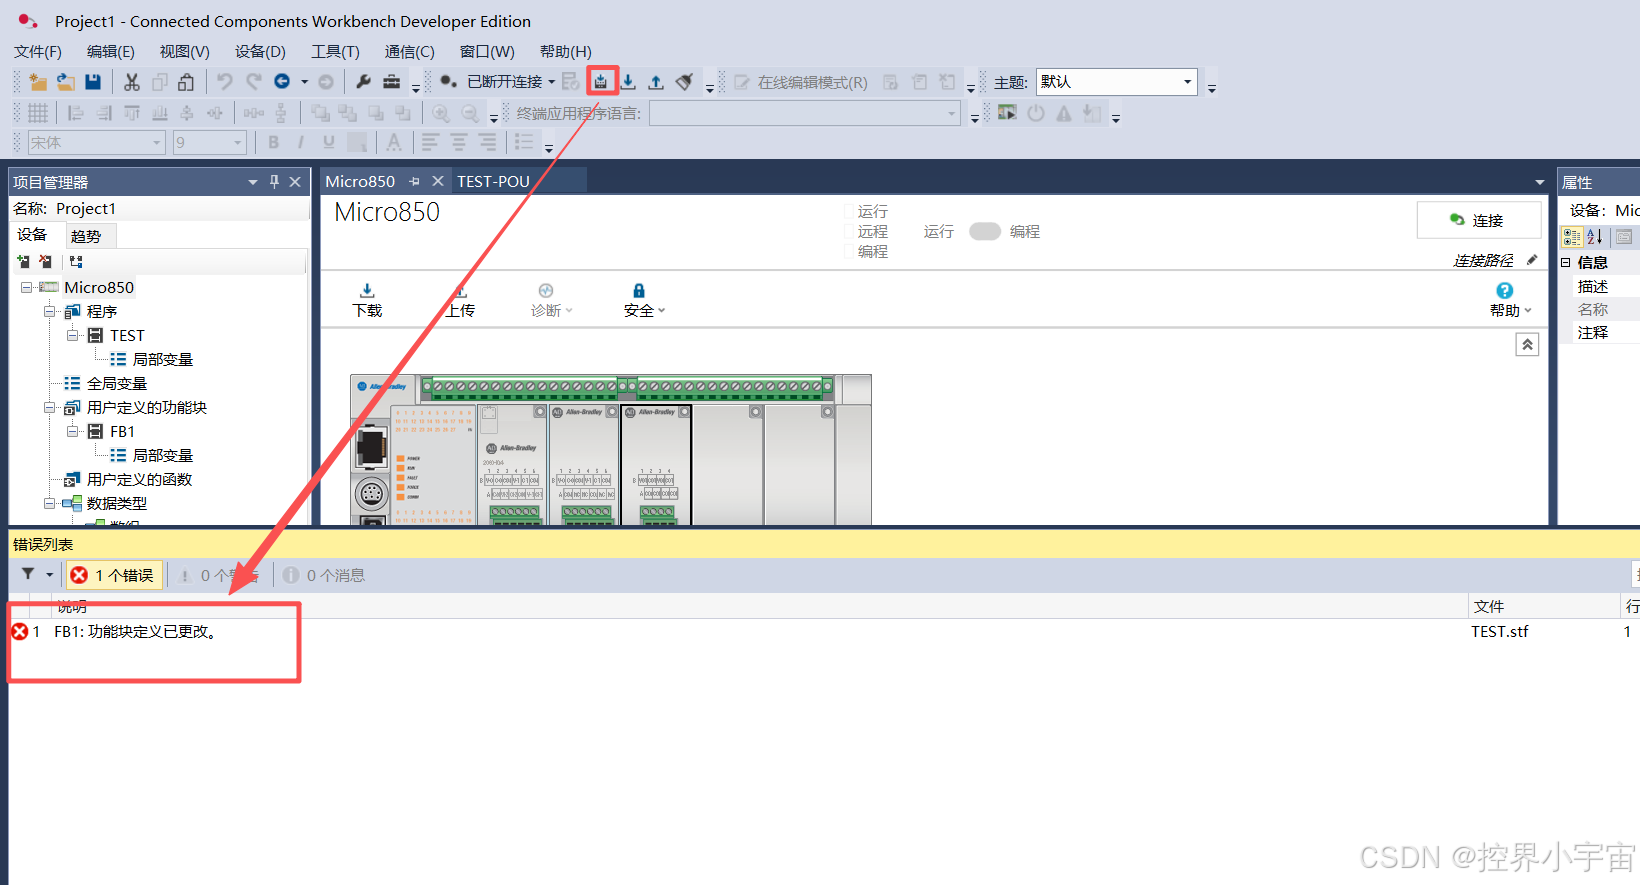Click the 文件 column header in error list
1640x885 pixels.
(x=1543, y=606)
